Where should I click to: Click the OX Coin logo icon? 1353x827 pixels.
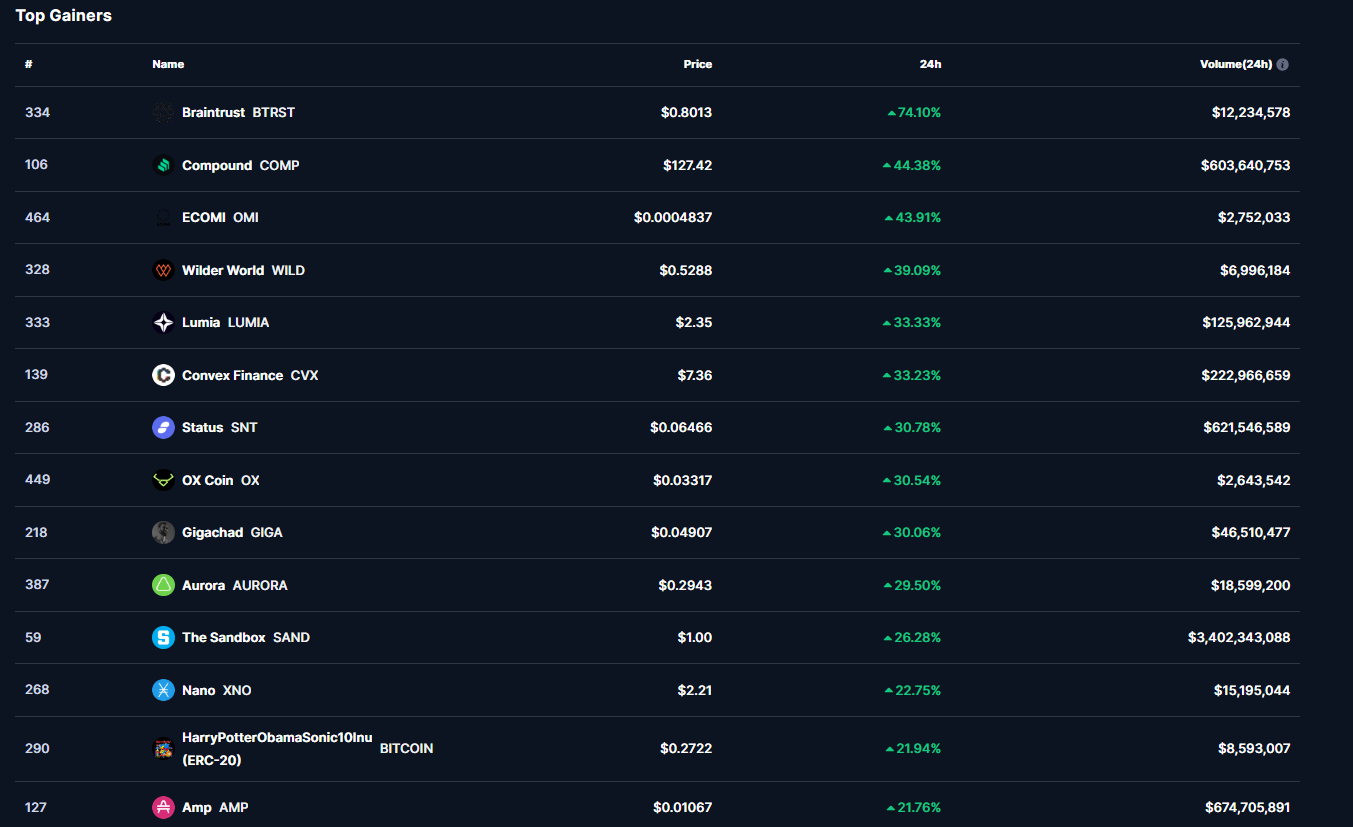click(163, 481)
